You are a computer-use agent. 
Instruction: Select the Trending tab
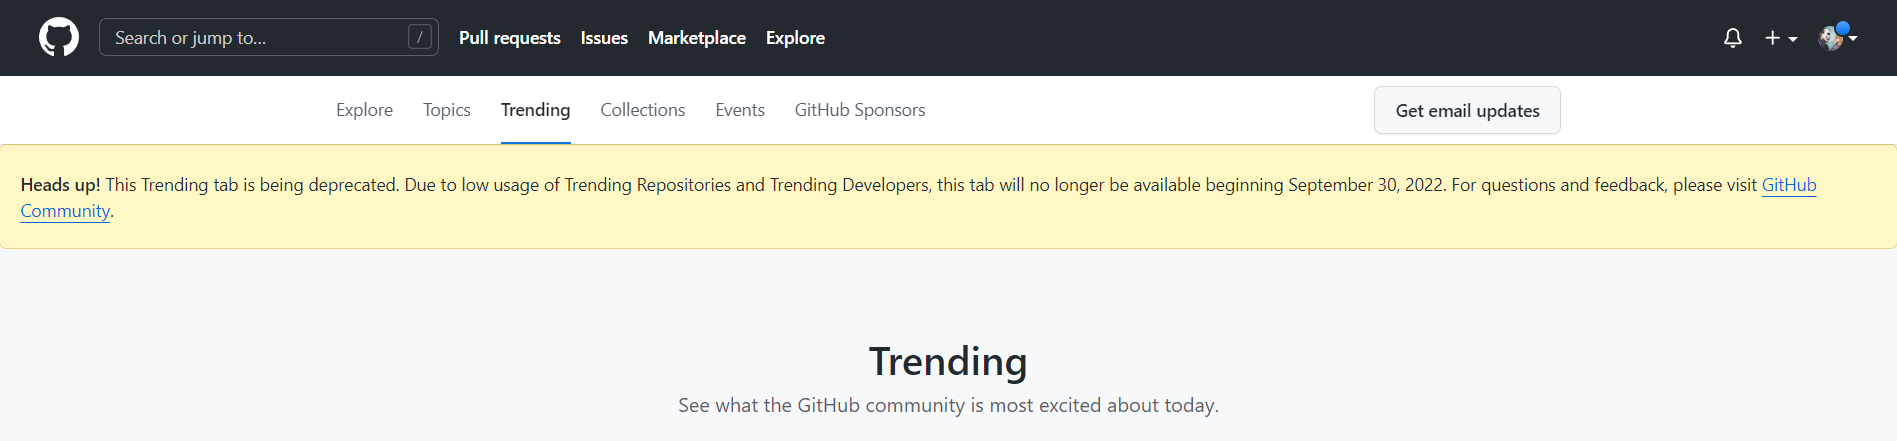[x=535, y=110]
